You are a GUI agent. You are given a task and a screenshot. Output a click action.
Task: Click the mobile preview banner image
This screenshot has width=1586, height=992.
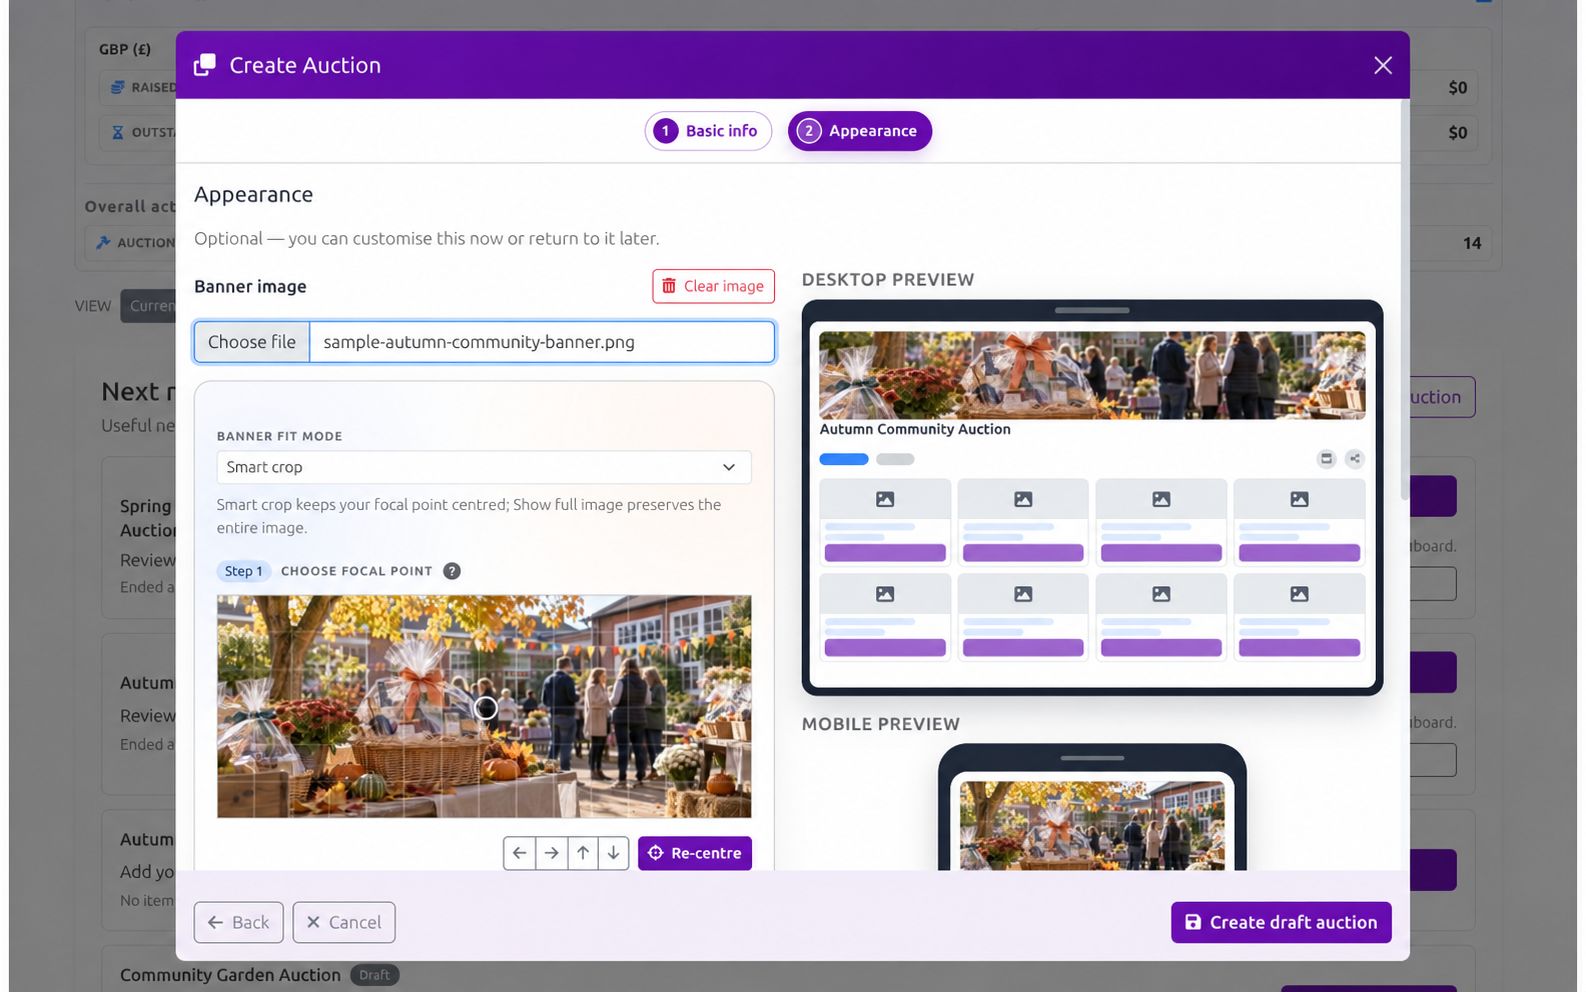click(x=1092, y=825)
